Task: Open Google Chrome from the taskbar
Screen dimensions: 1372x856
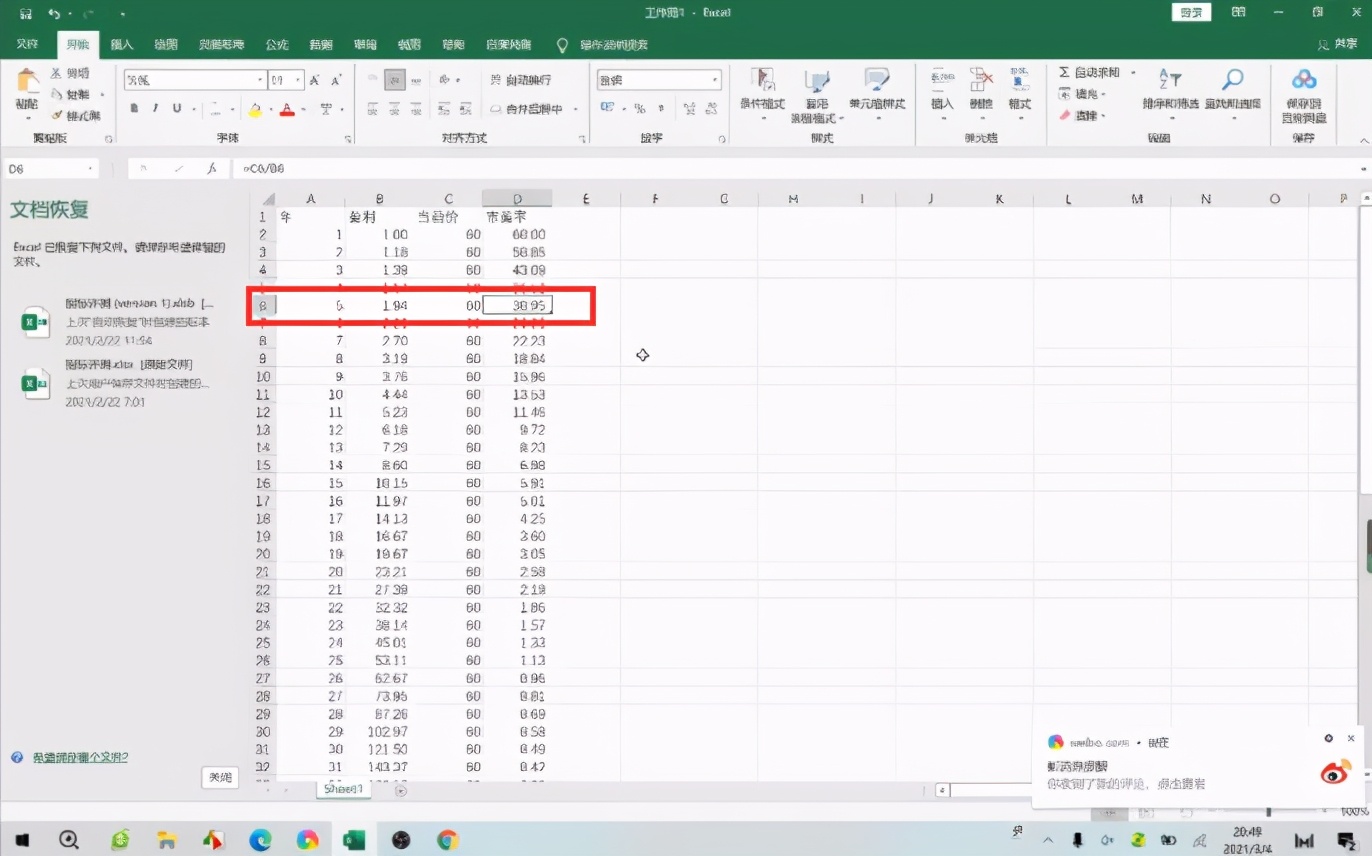Action: [x=447, y=840]
